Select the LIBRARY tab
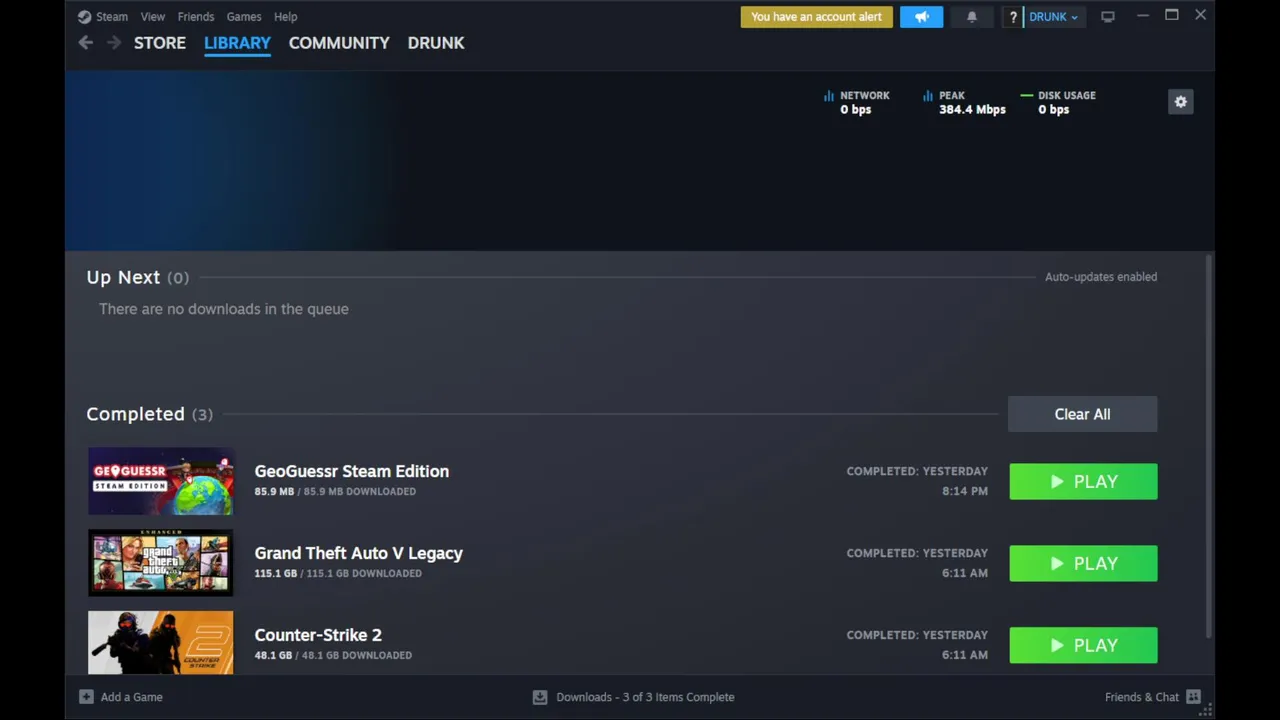This screenshot has height=720, width=1280. 237,43
